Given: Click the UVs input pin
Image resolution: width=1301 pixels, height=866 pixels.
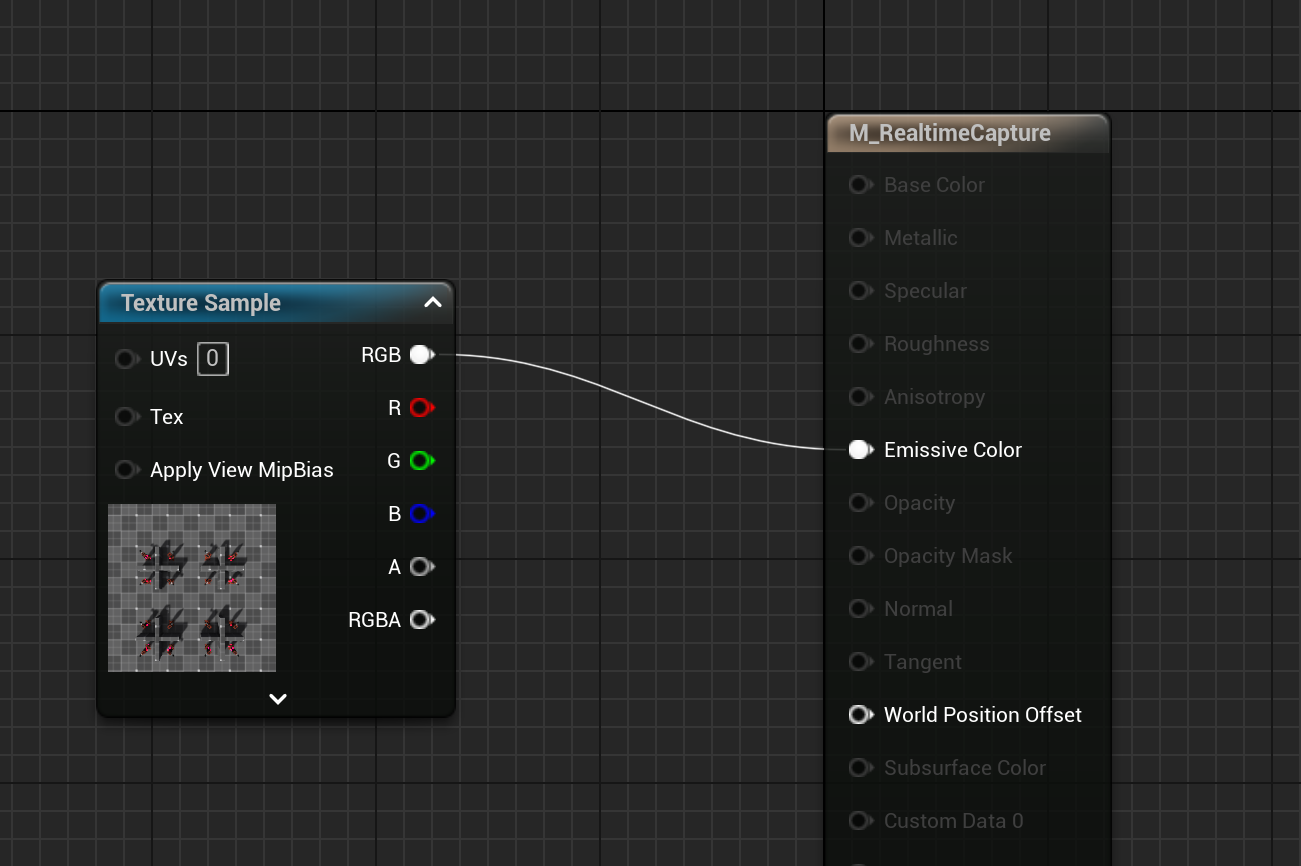Looking at the screenshot, I should point(125,359).
